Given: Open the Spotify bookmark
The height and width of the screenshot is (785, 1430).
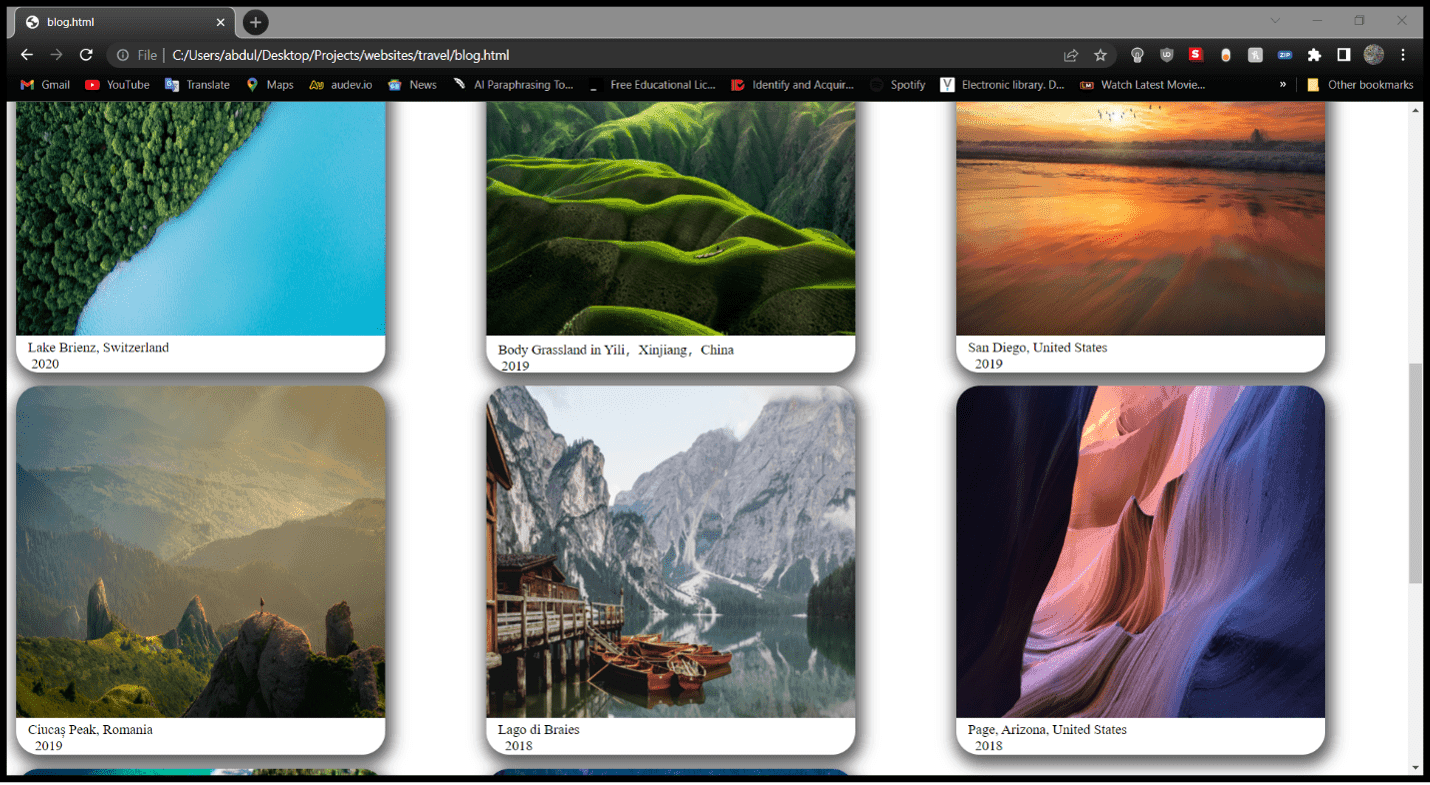Looking at the screenshot, I should click(897, 85).
